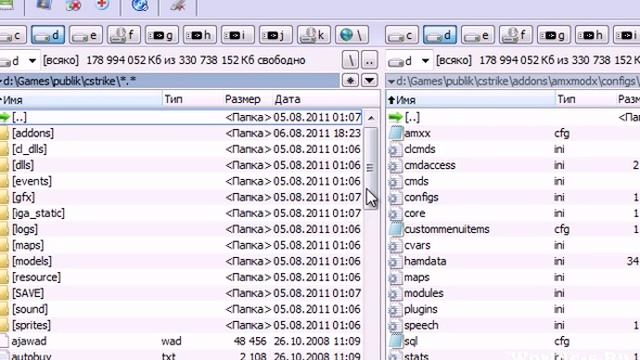Select cvars ini file
The width and height of the screenshot is (640, 360).
pyautogui.click(x=513, y=245)
